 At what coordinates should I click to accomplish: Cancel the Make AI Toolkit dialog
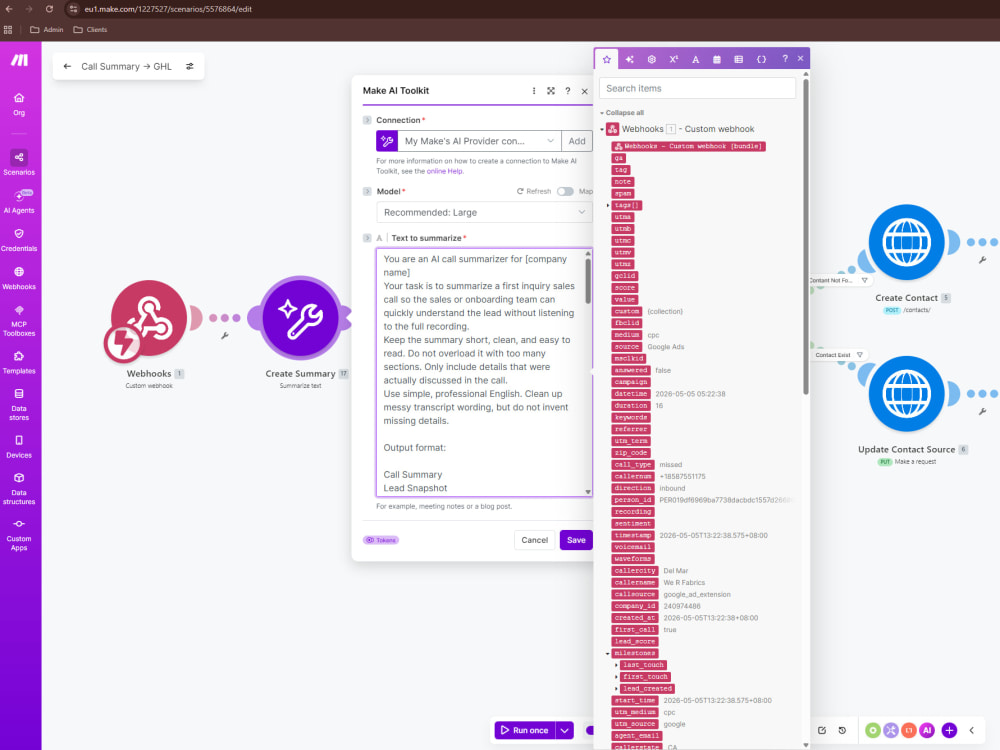pos(534,540)
